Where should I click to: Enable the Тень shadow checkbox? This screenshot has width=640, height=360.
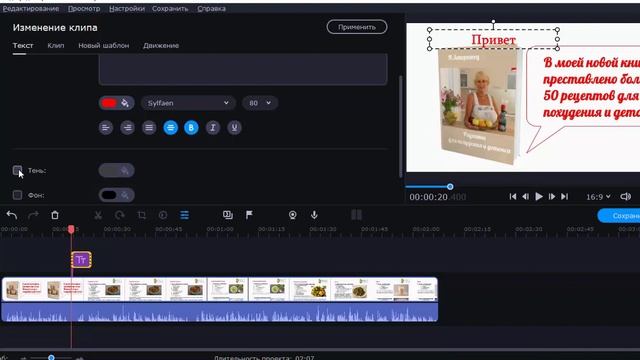17,170
